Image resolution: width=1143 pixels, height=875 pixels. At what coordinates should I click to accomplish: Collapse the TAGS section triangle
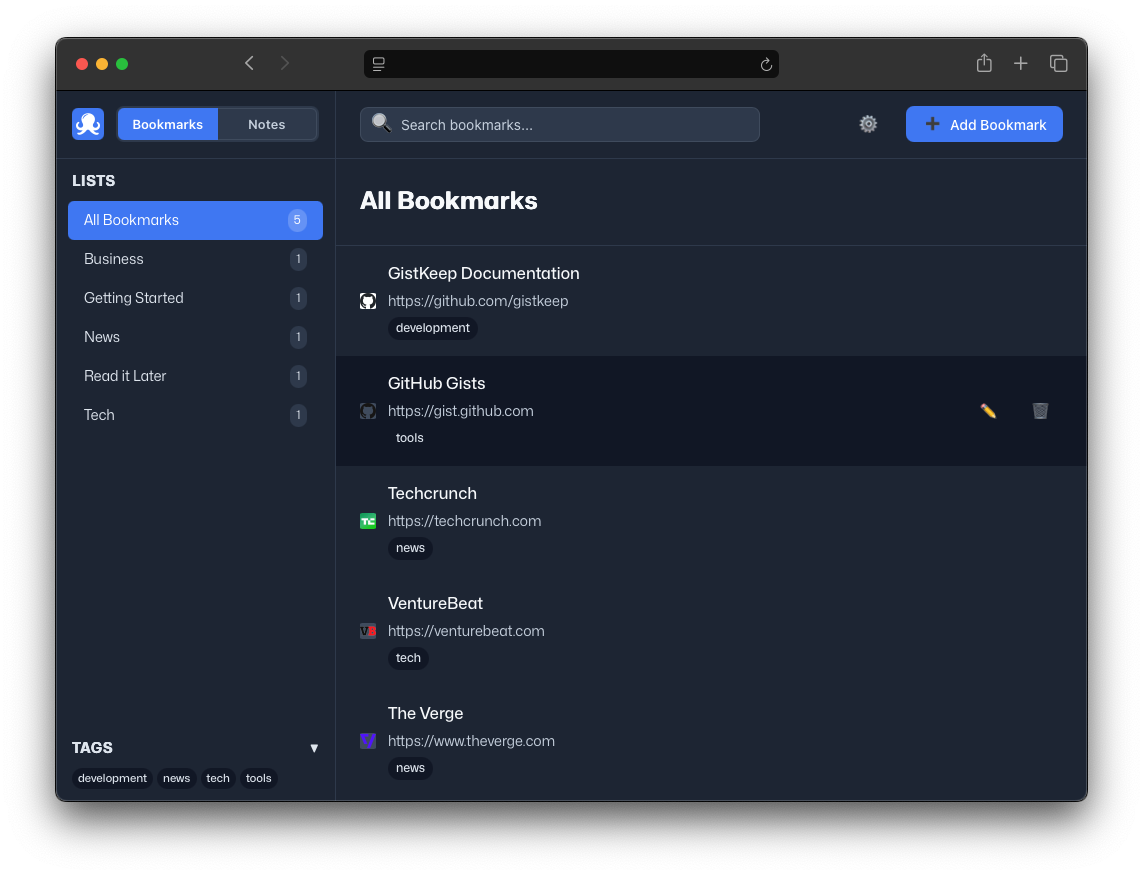coord(314,748)
